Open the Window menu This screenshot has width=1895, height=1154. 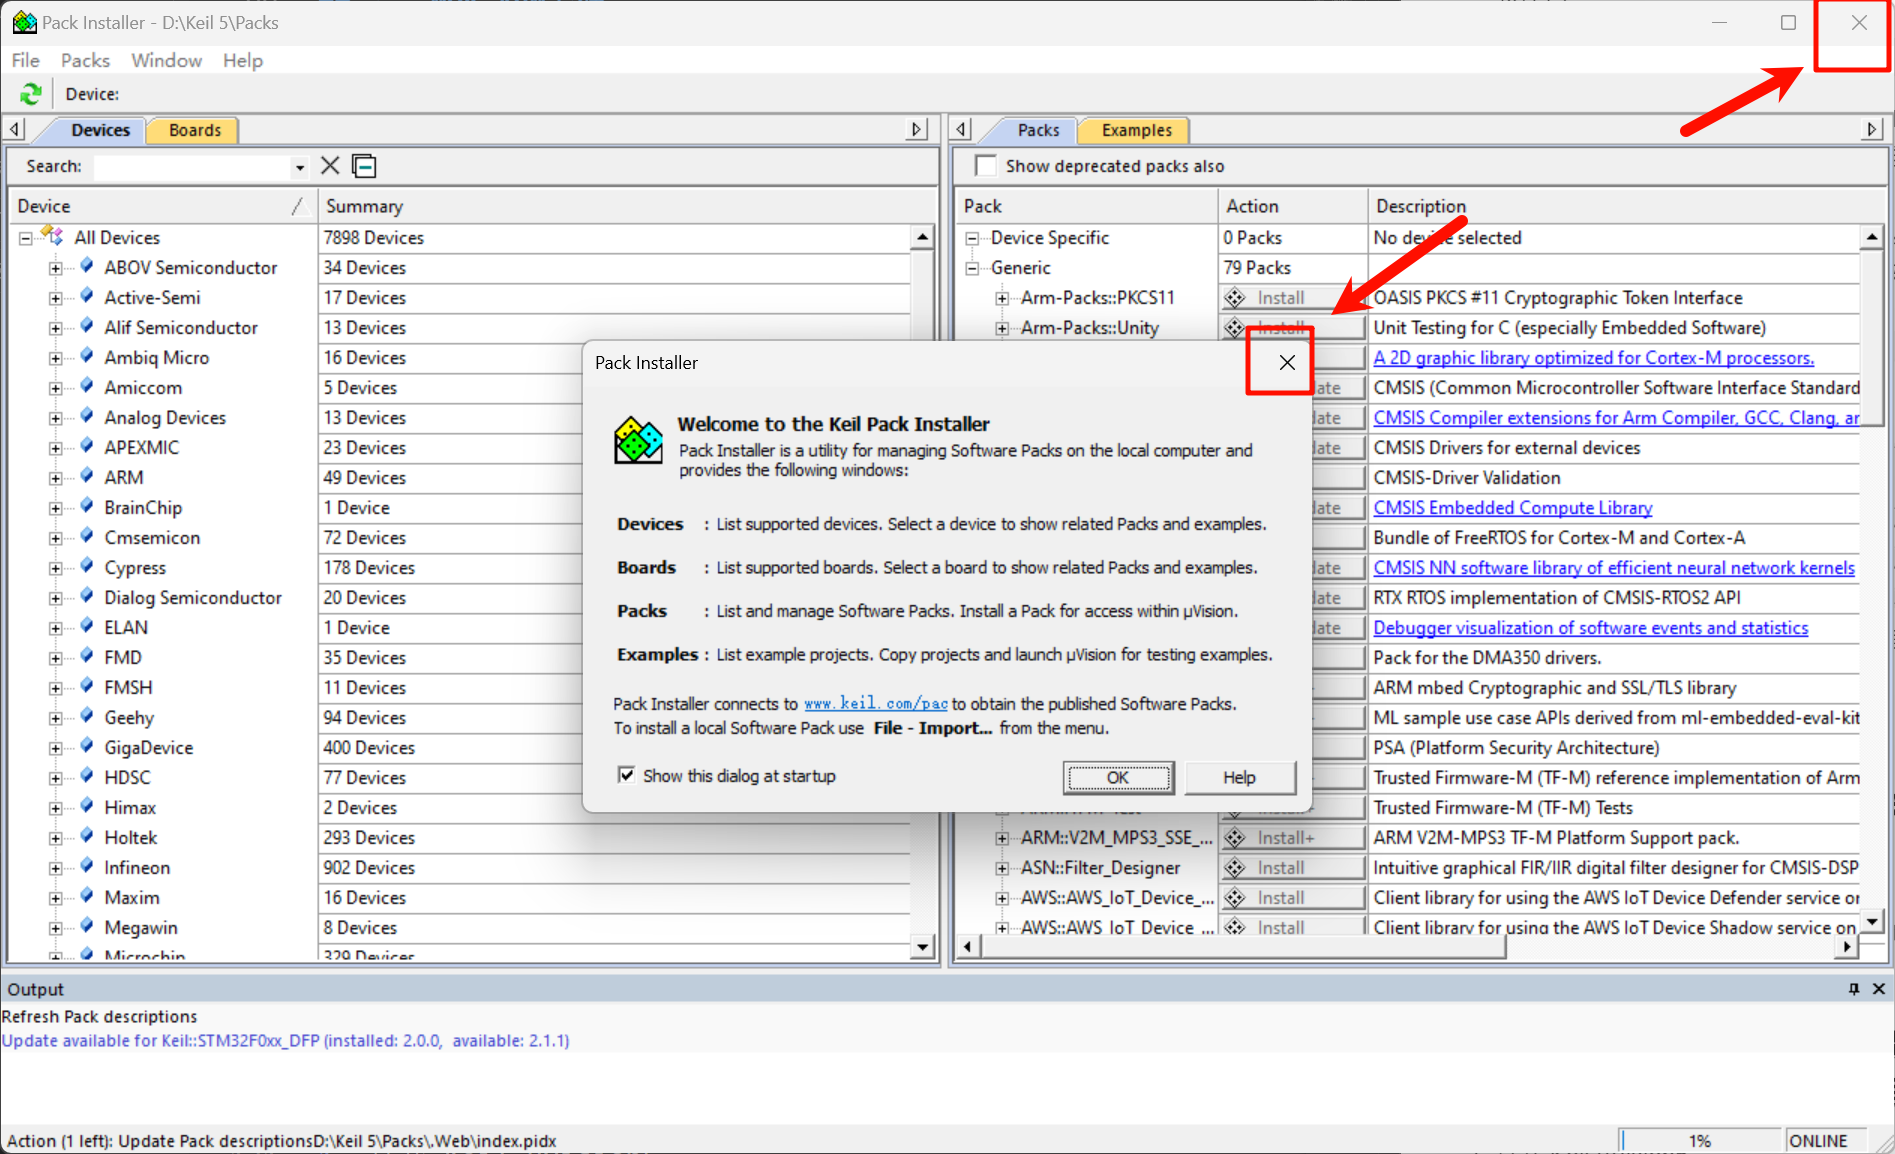(166, 60)
